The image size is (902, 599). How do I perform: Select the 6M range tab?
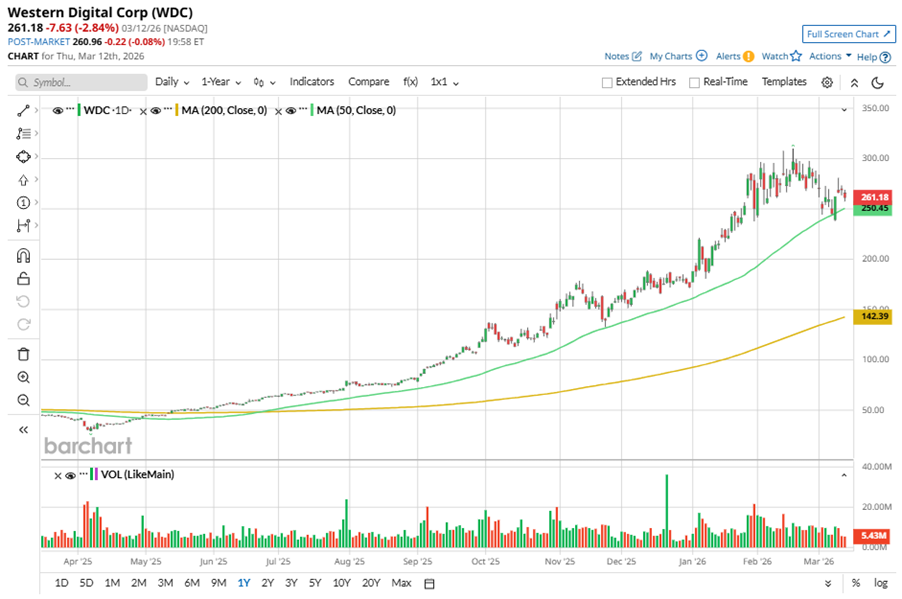(192, 583)
